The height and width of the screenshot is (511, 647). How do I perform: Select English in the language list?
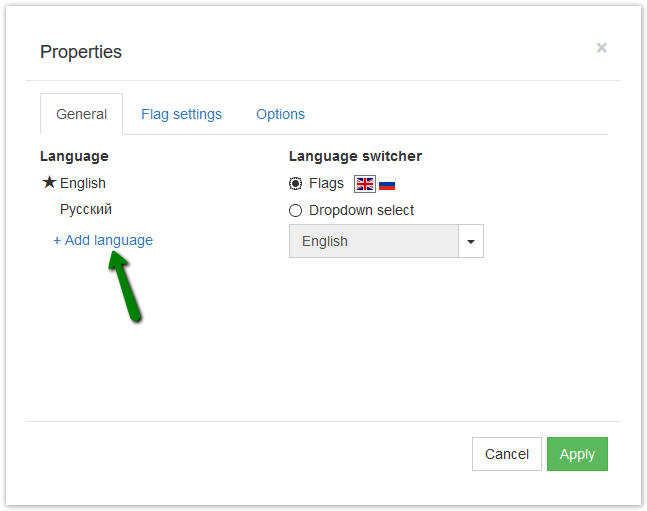pos(83,183)
